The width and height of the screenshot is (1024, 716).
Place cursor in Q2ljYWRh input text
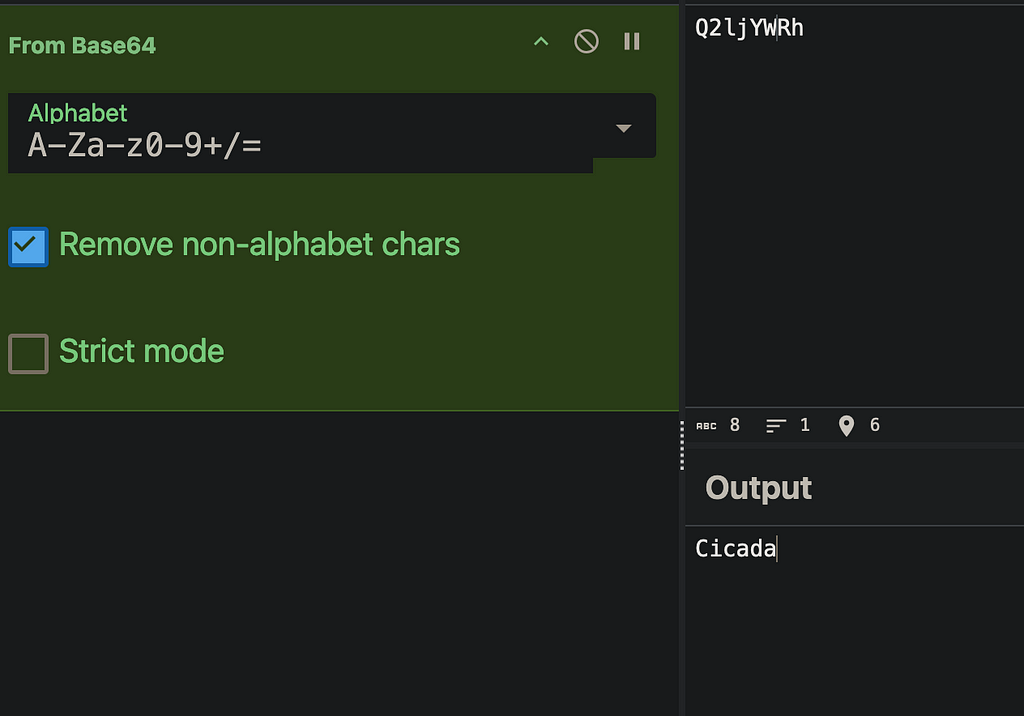749,28
